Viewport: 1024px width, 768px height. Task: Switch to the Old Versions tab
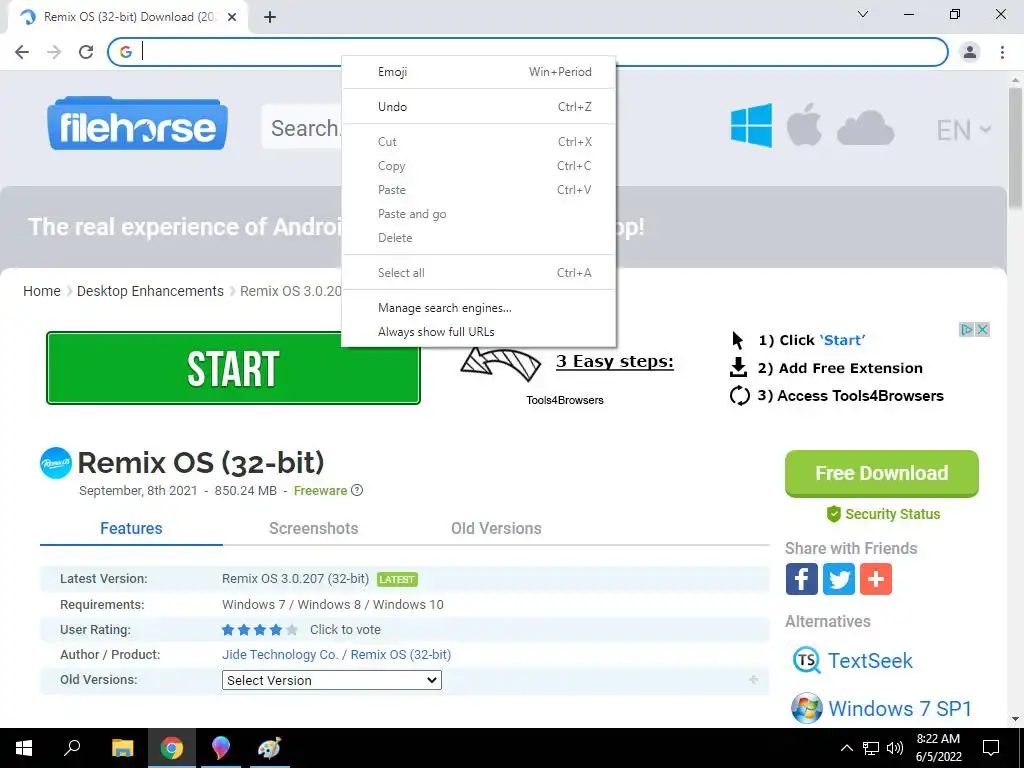point(496,528)
